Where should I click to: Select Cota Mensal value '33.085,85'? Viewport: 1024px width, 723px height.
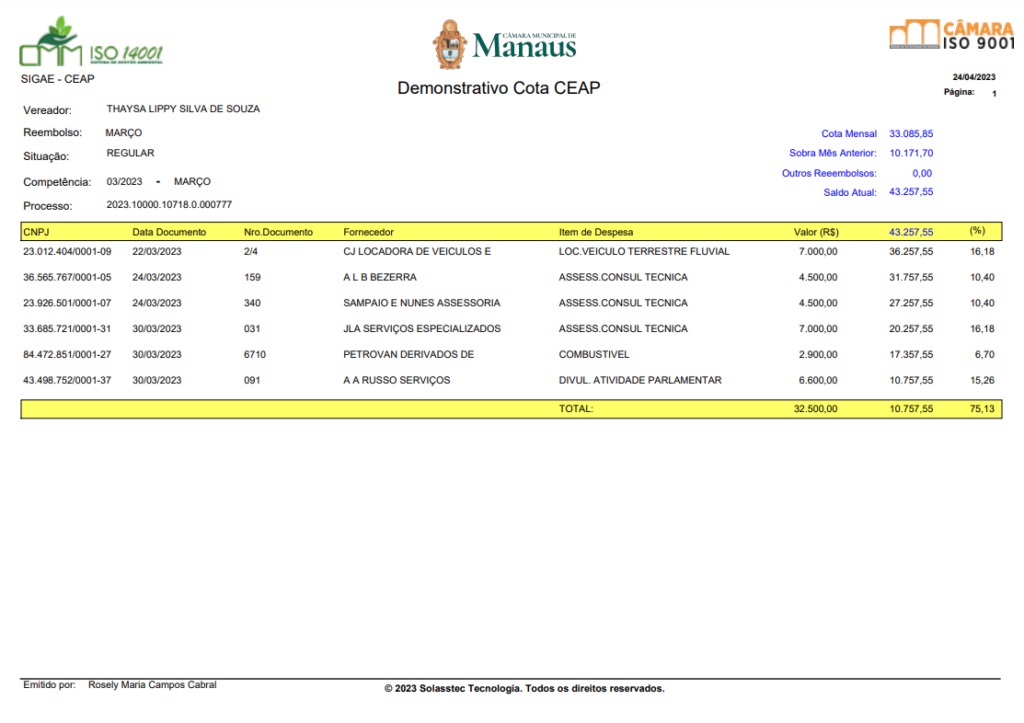click(911, 133)
